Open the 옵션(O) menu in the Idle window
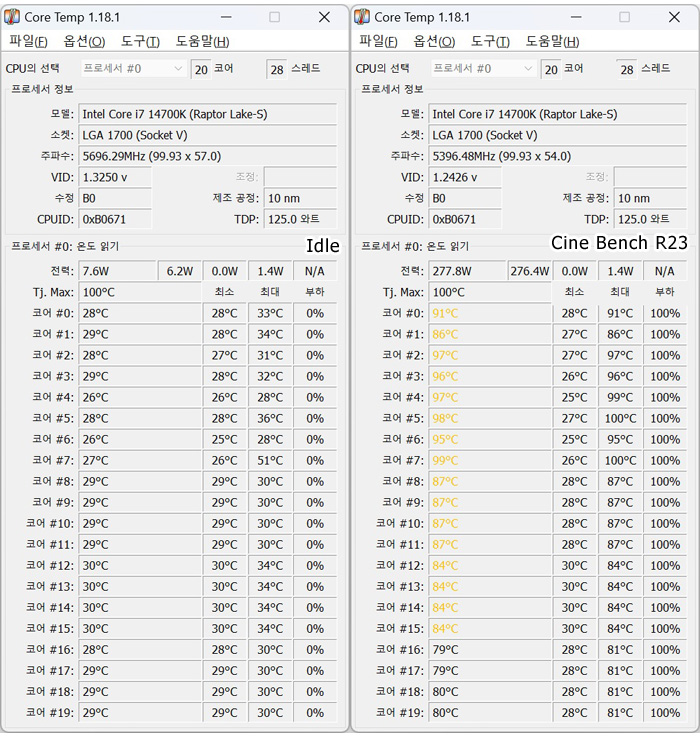The image size is (700, 736). 84,41
